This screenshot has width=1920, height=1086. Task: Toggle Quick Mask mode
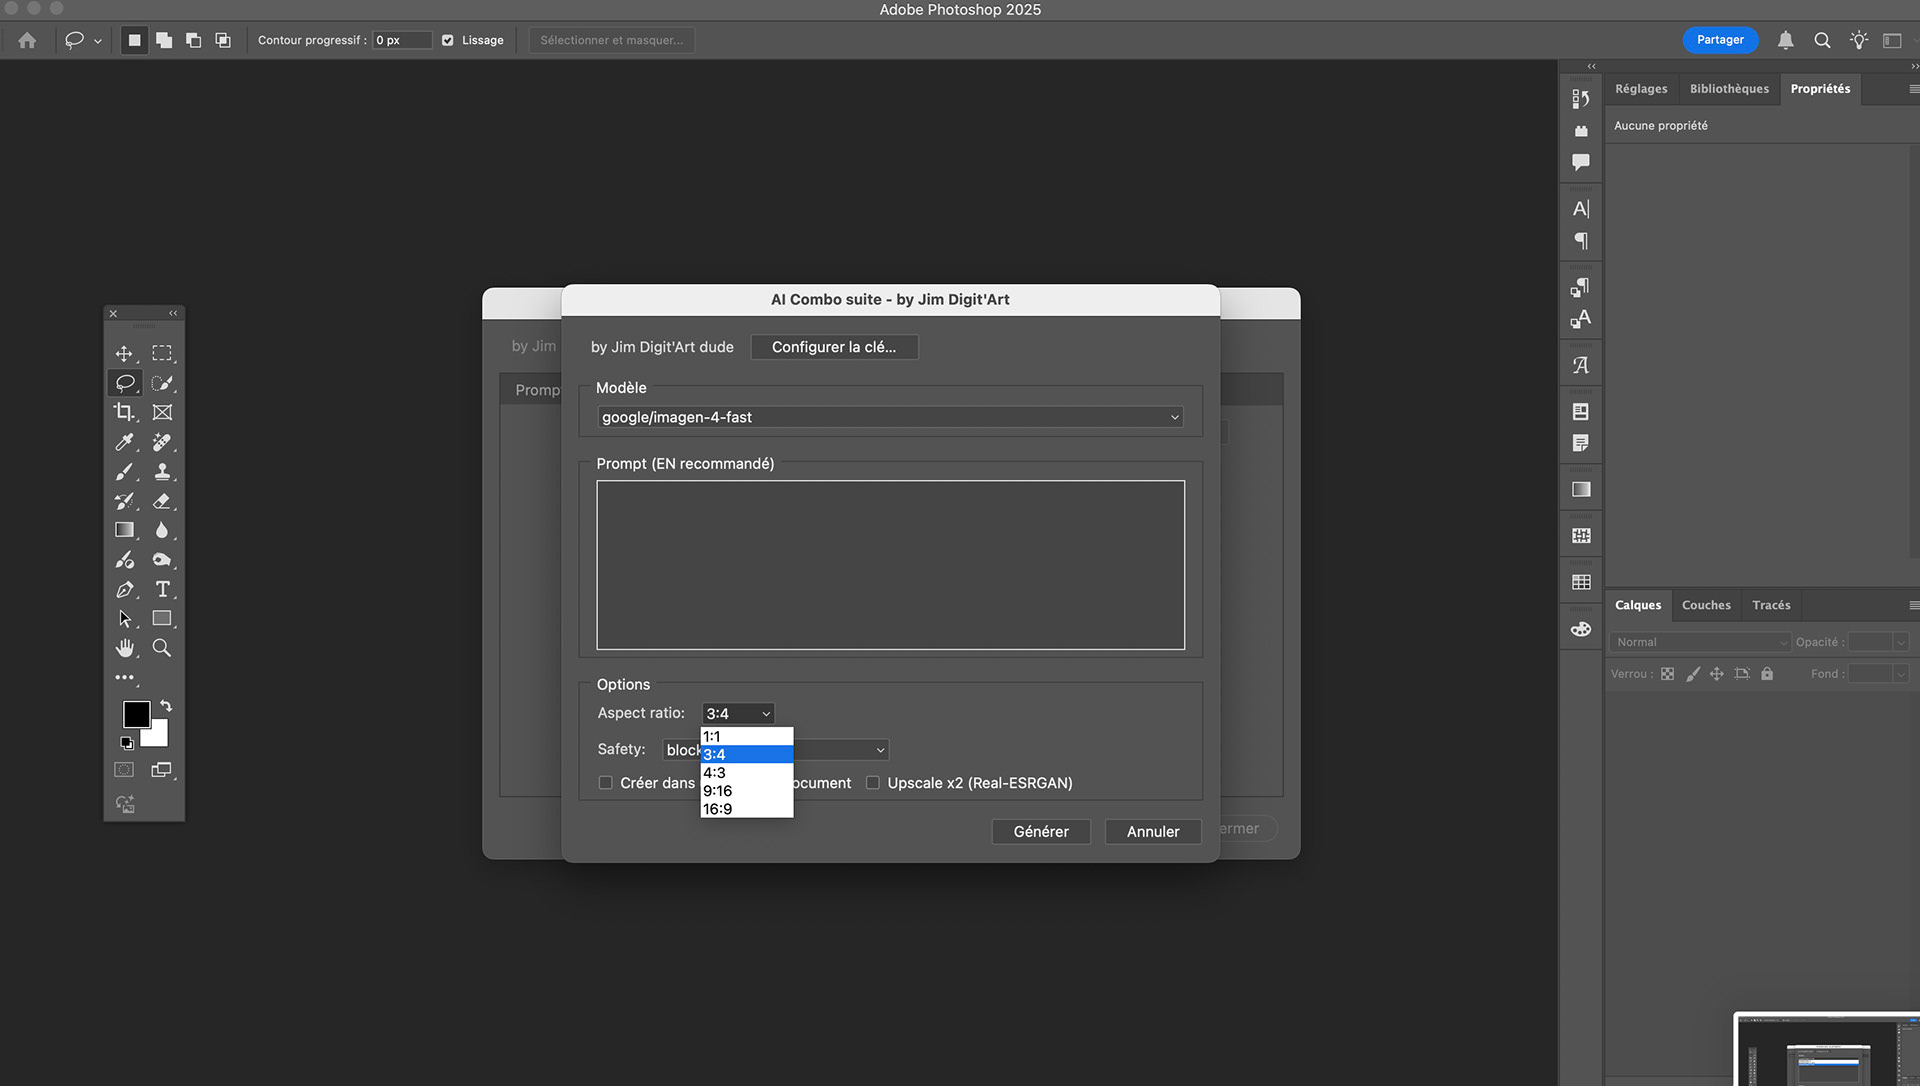124,770
